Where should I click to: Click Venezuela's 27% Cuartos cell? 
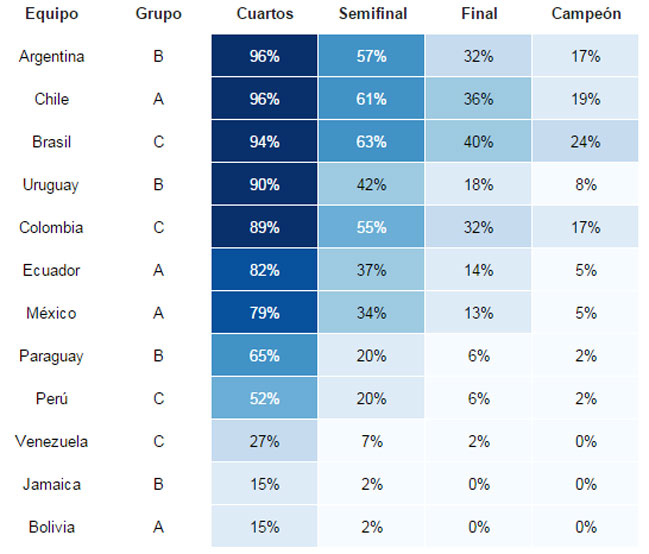click(x=264, y=441)
